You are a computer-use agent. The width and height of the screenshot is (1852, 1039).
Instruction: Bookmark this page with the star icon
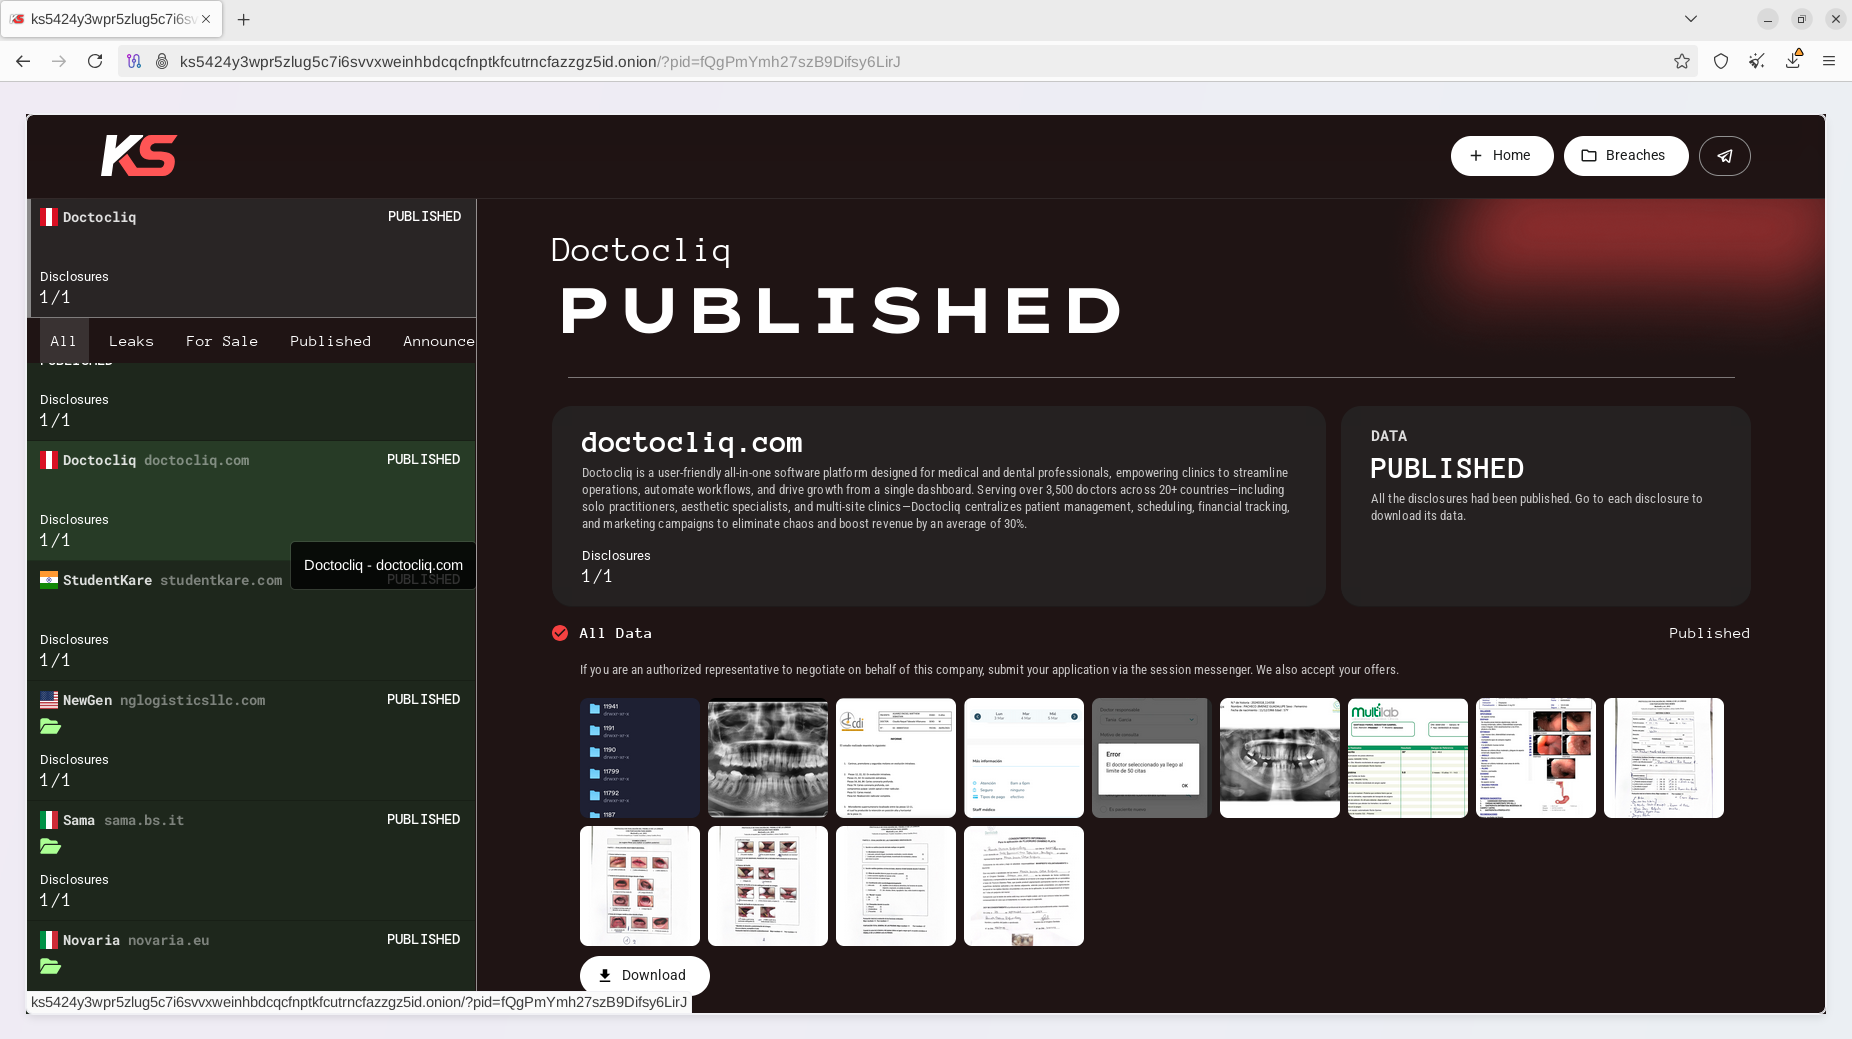click(x=1681, y=61)
